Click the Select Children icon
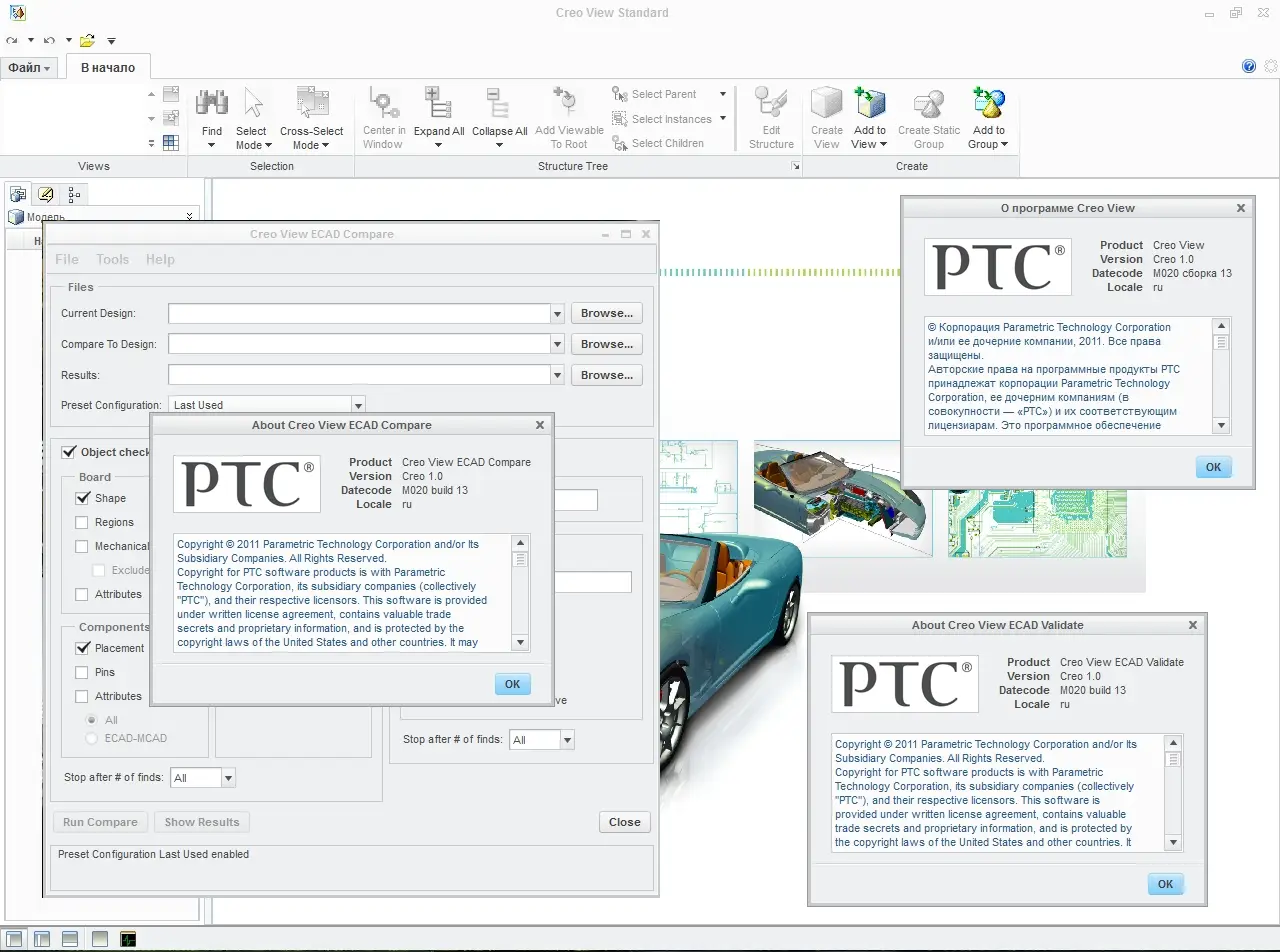 [x=620, y=143]
